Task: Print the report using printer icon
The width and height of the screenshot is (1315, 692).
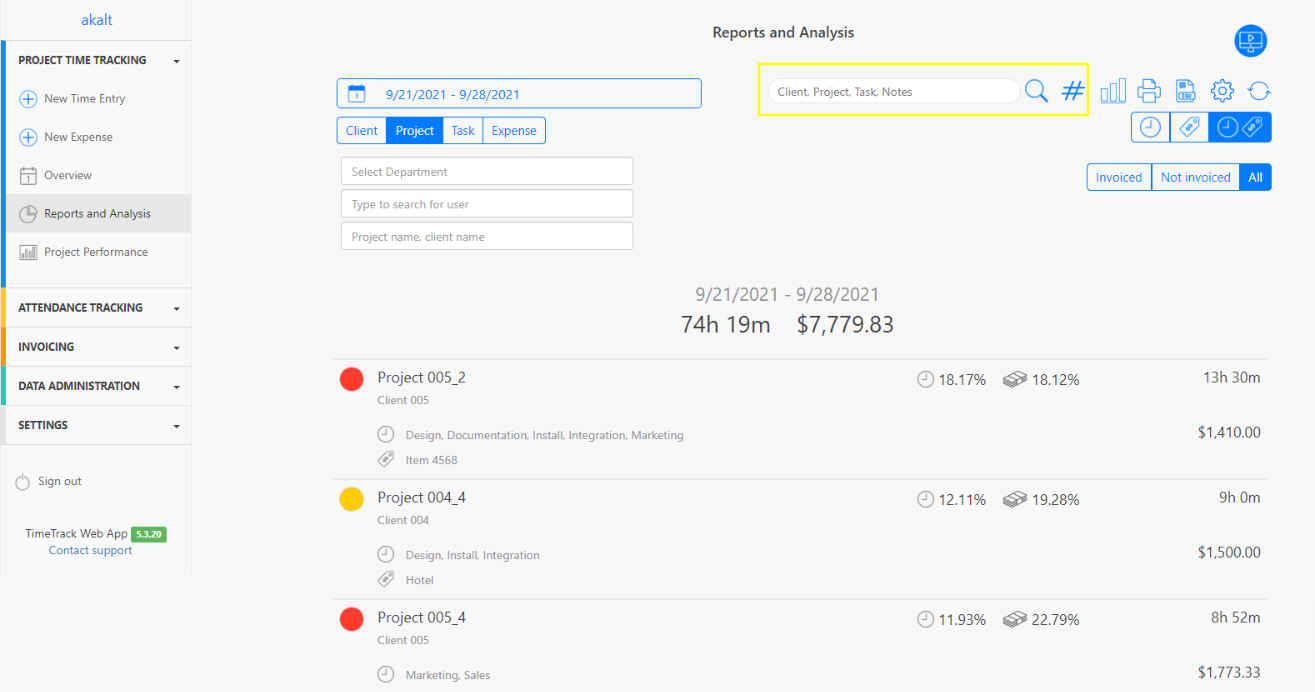Action: (1149, 91)
